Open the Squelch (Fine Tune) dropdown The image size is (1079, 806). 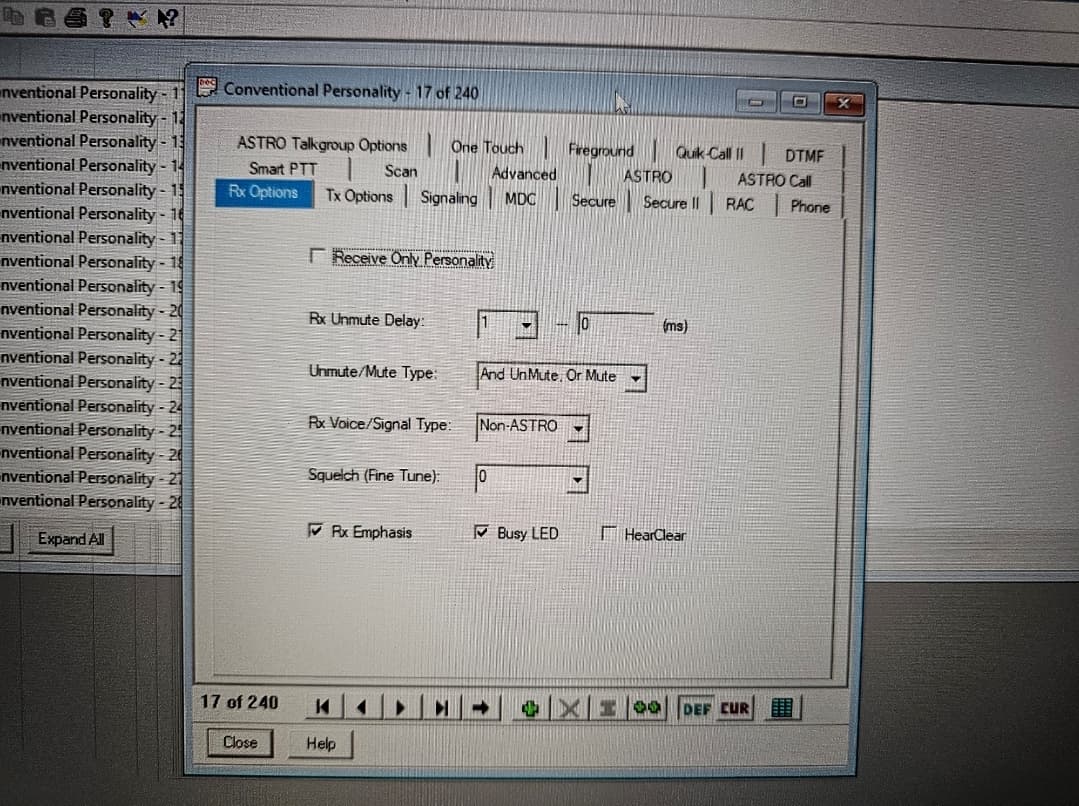[577, 479]
